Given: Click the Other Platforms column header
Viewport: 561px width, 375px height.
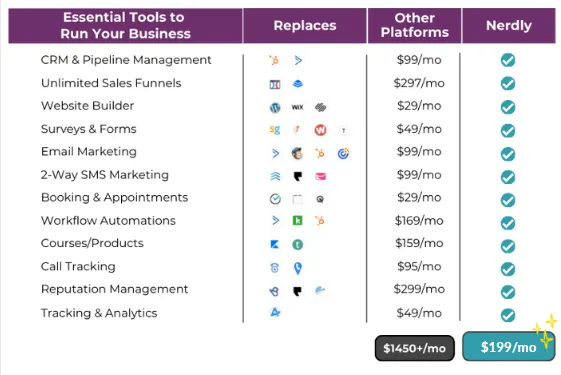Looking at the screenshot, I should [x=414, y=26].
